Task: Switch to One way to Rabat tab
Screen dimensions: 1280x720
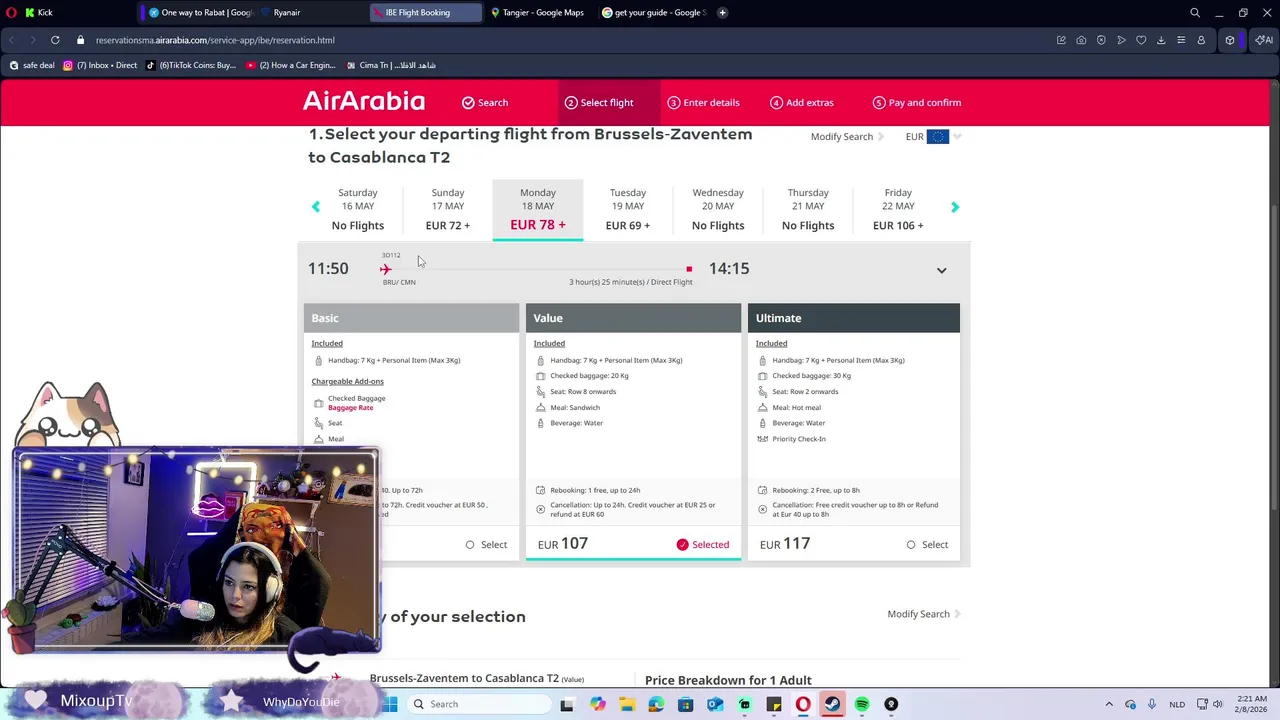Action: click(x=198, y=12)
